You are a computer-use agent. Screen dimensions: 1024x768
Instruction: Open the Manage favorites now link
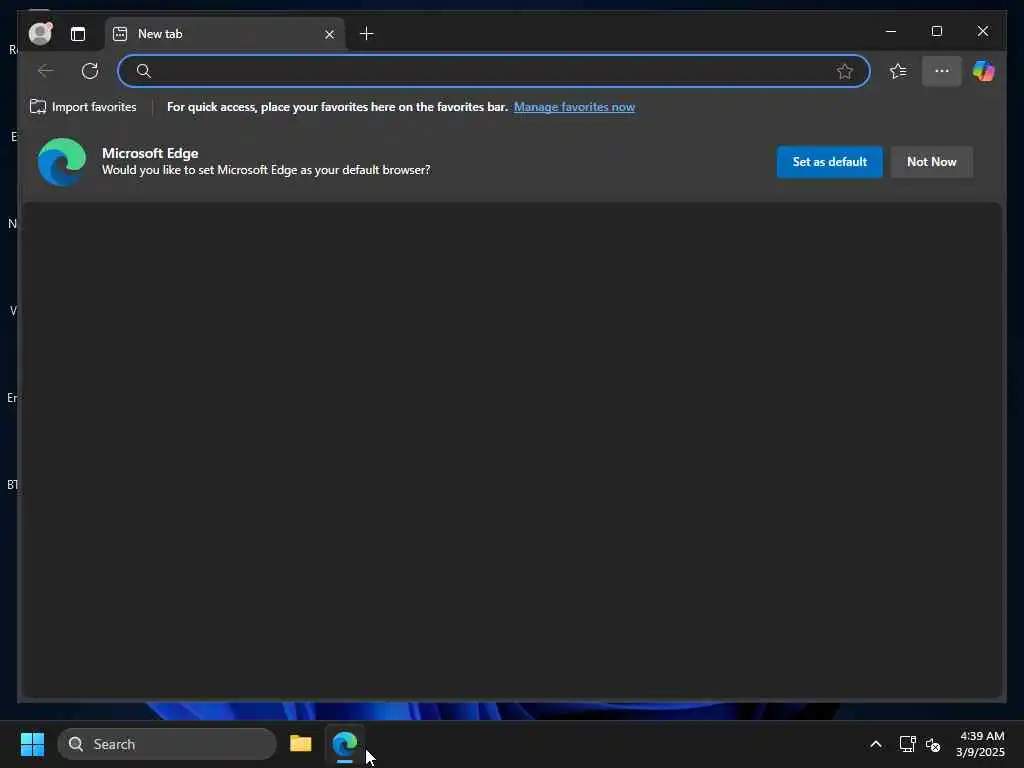click(574, 106)
